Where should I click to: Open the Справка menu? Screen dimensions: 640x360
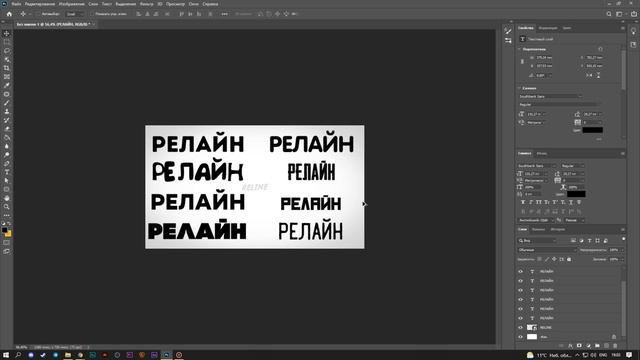click(210, 4)
